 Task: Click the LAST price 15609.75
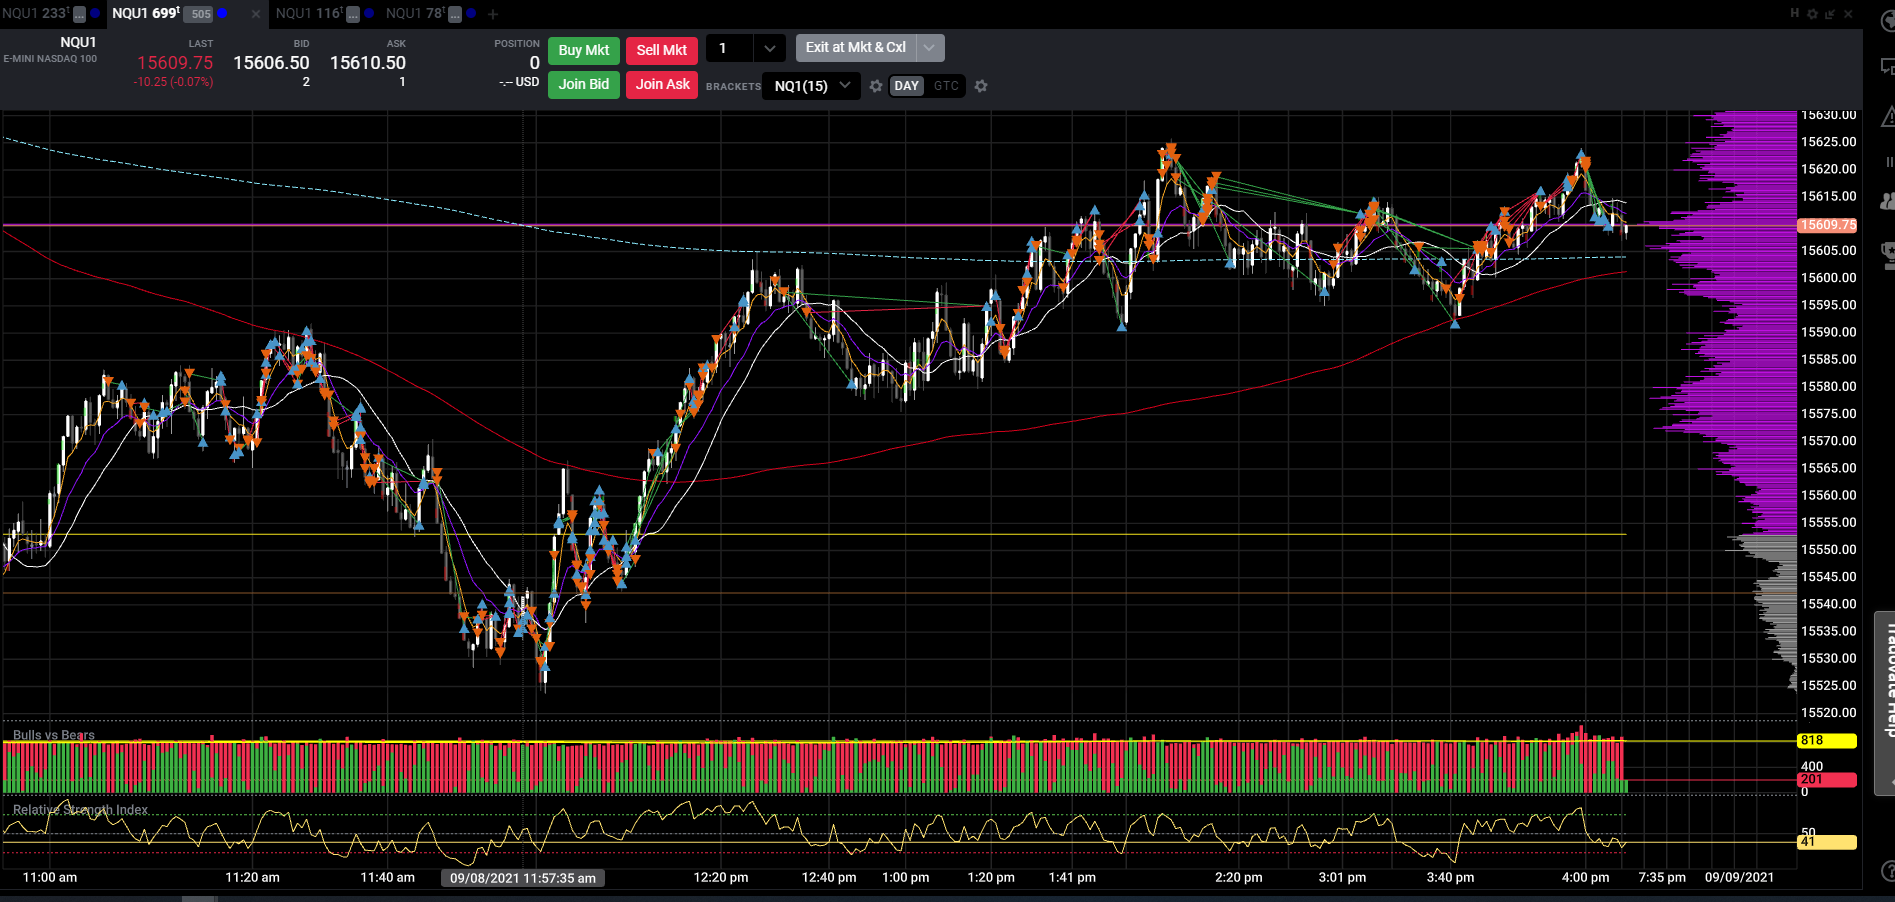[175, 63]
